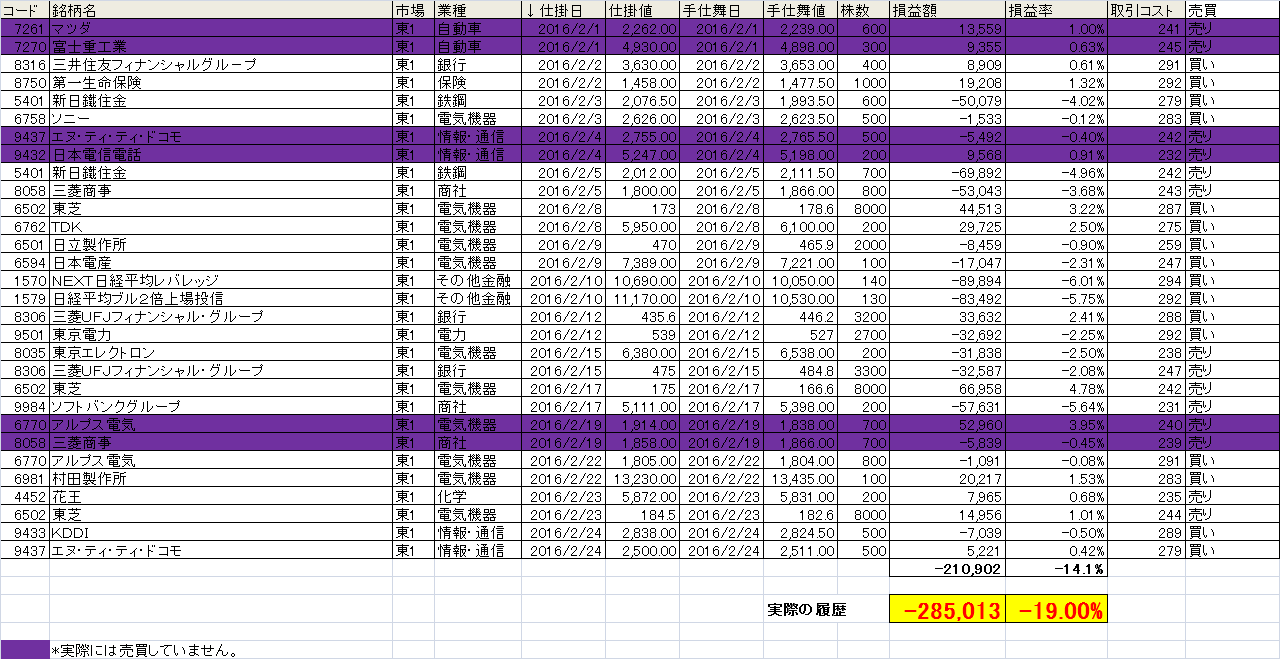This screenshot has width=1280, height=659.
Task: Select the -89,894 loss amount cell
Action: point(947,280)
